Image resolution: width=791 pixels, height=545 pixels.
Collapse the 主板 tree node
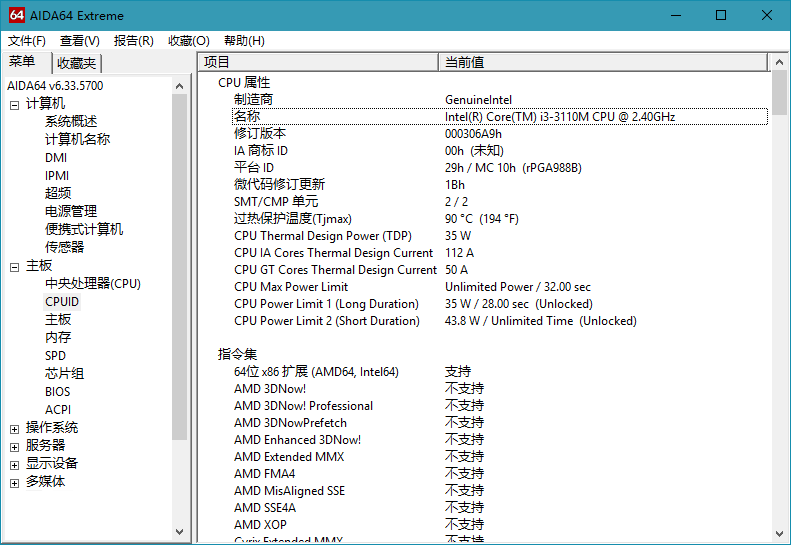click(x=15, y=267)
